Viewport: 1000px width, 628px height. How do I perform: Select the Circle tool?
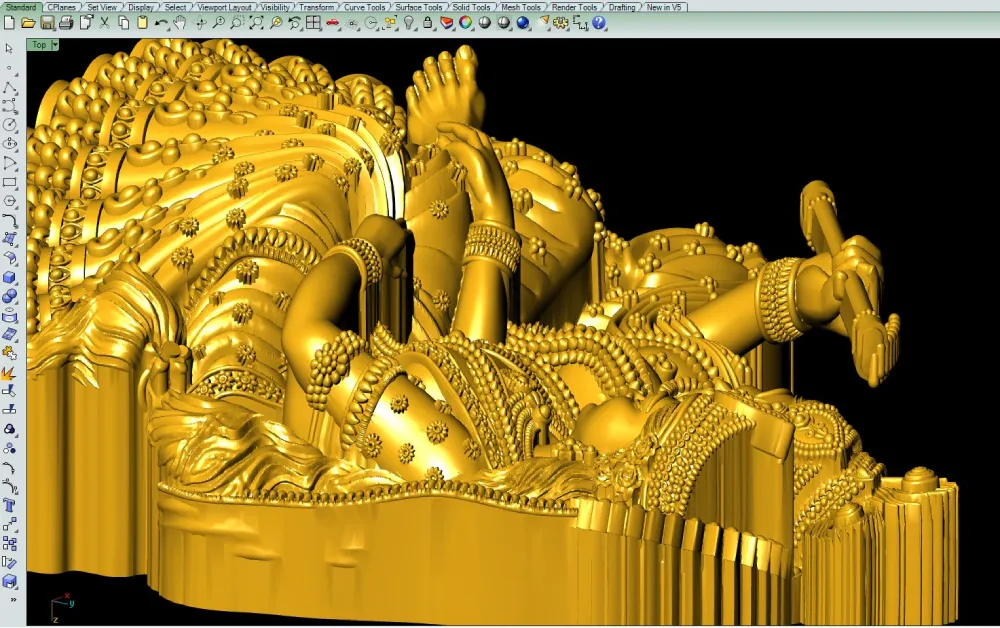9,125
